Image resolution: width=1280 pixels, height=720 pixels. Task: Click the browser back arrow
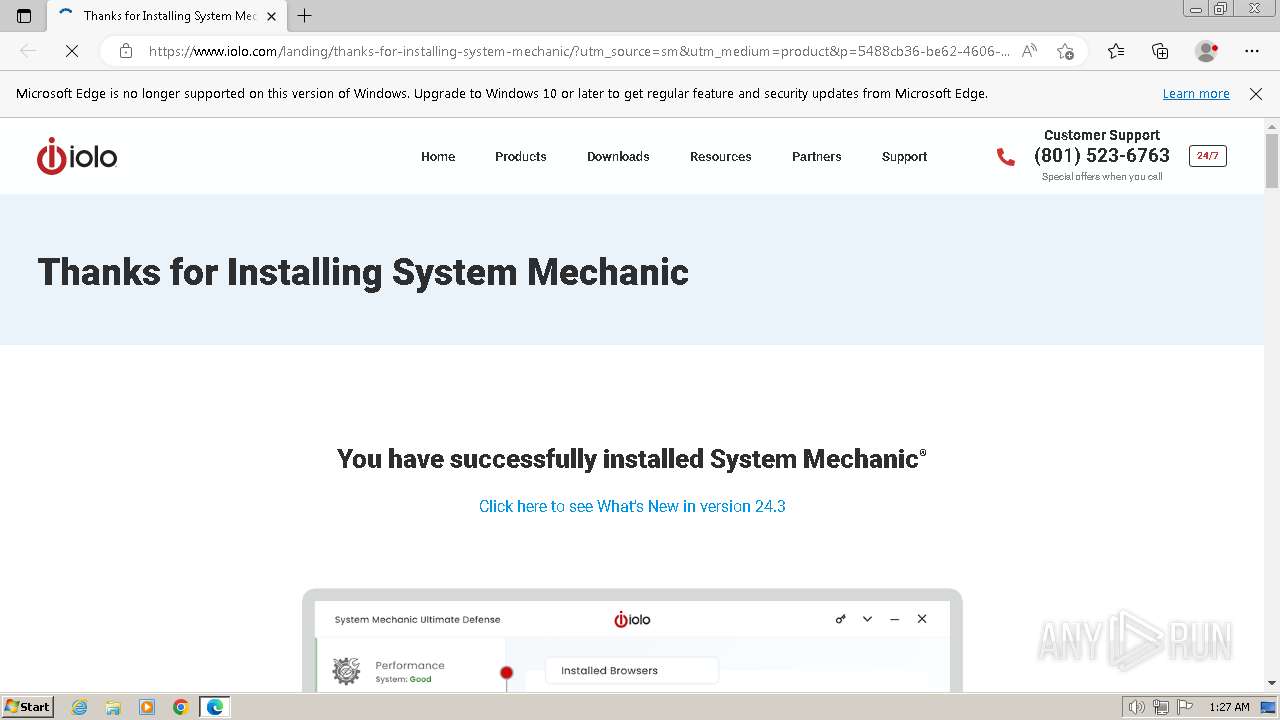tap(28, 51)
